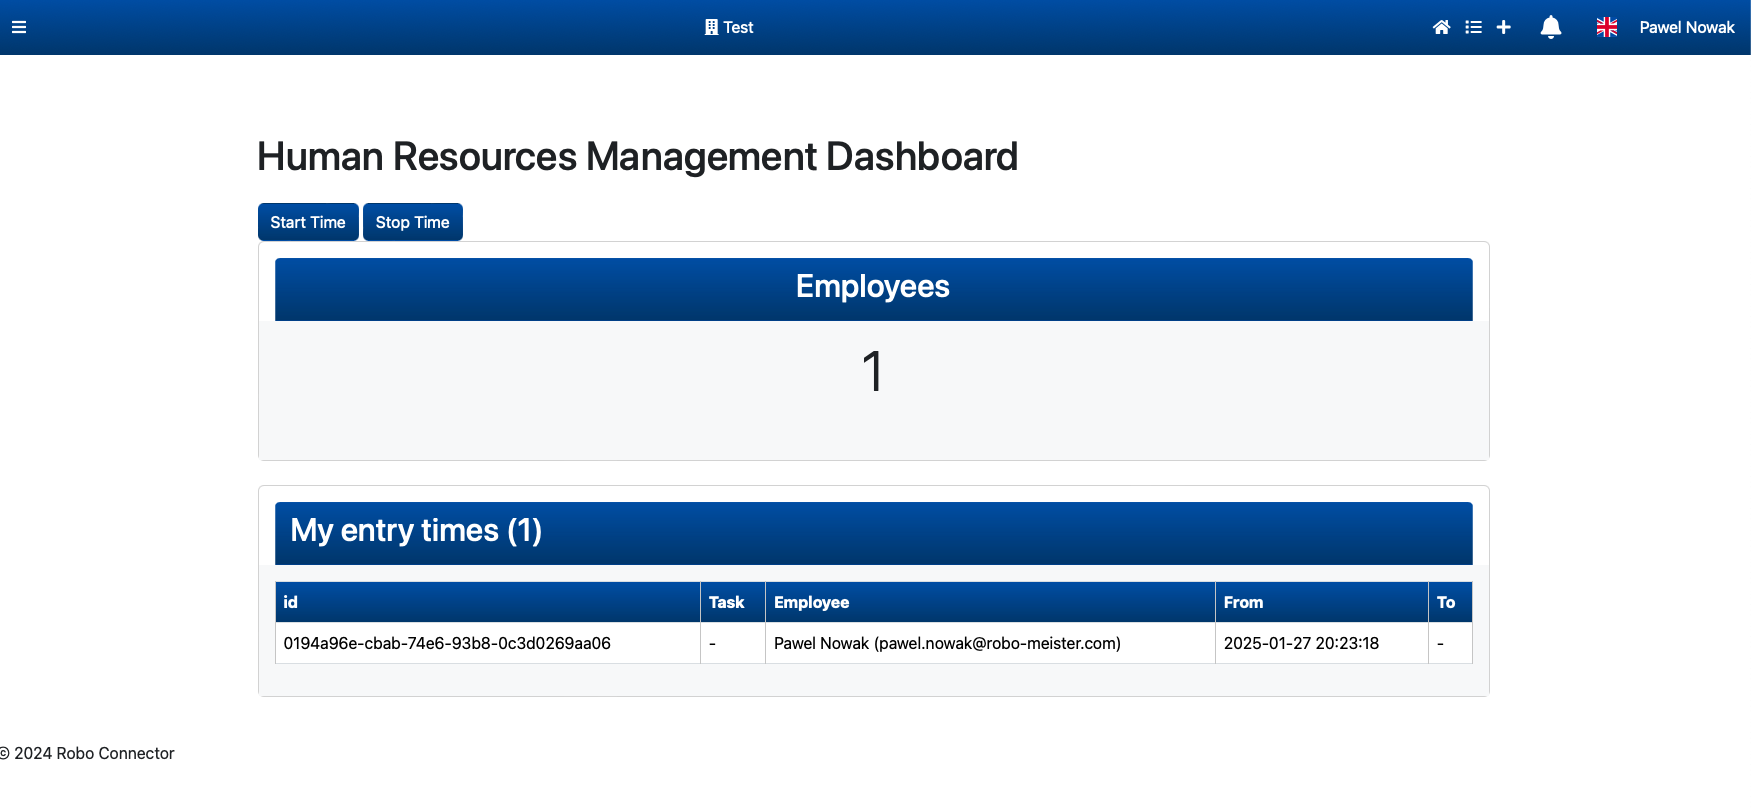
Task: Open the notifications bell
Action: pyautogui.click(x=1551, y=27)
